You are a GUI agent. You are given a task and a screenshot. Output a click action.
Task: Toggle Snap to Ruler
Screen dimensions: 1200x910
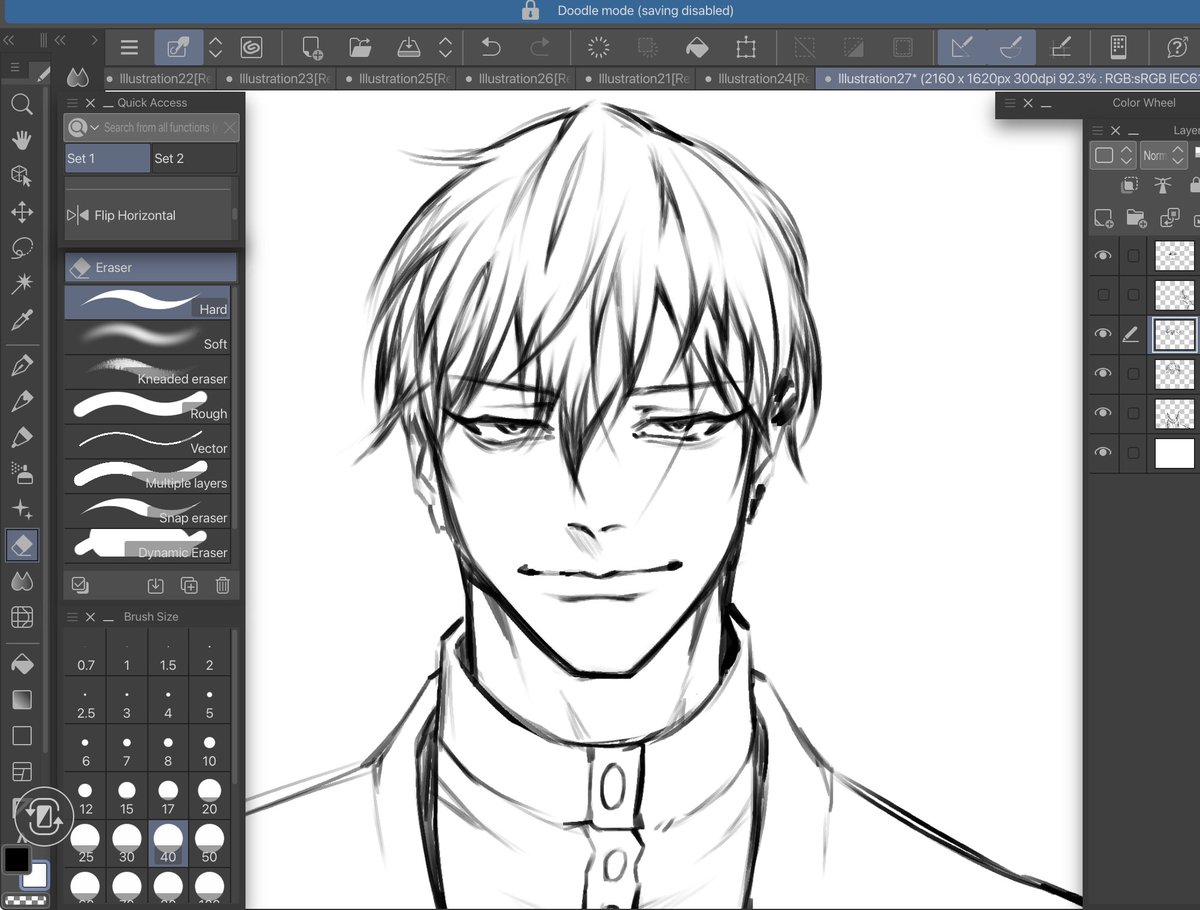[x=960, y=47]
